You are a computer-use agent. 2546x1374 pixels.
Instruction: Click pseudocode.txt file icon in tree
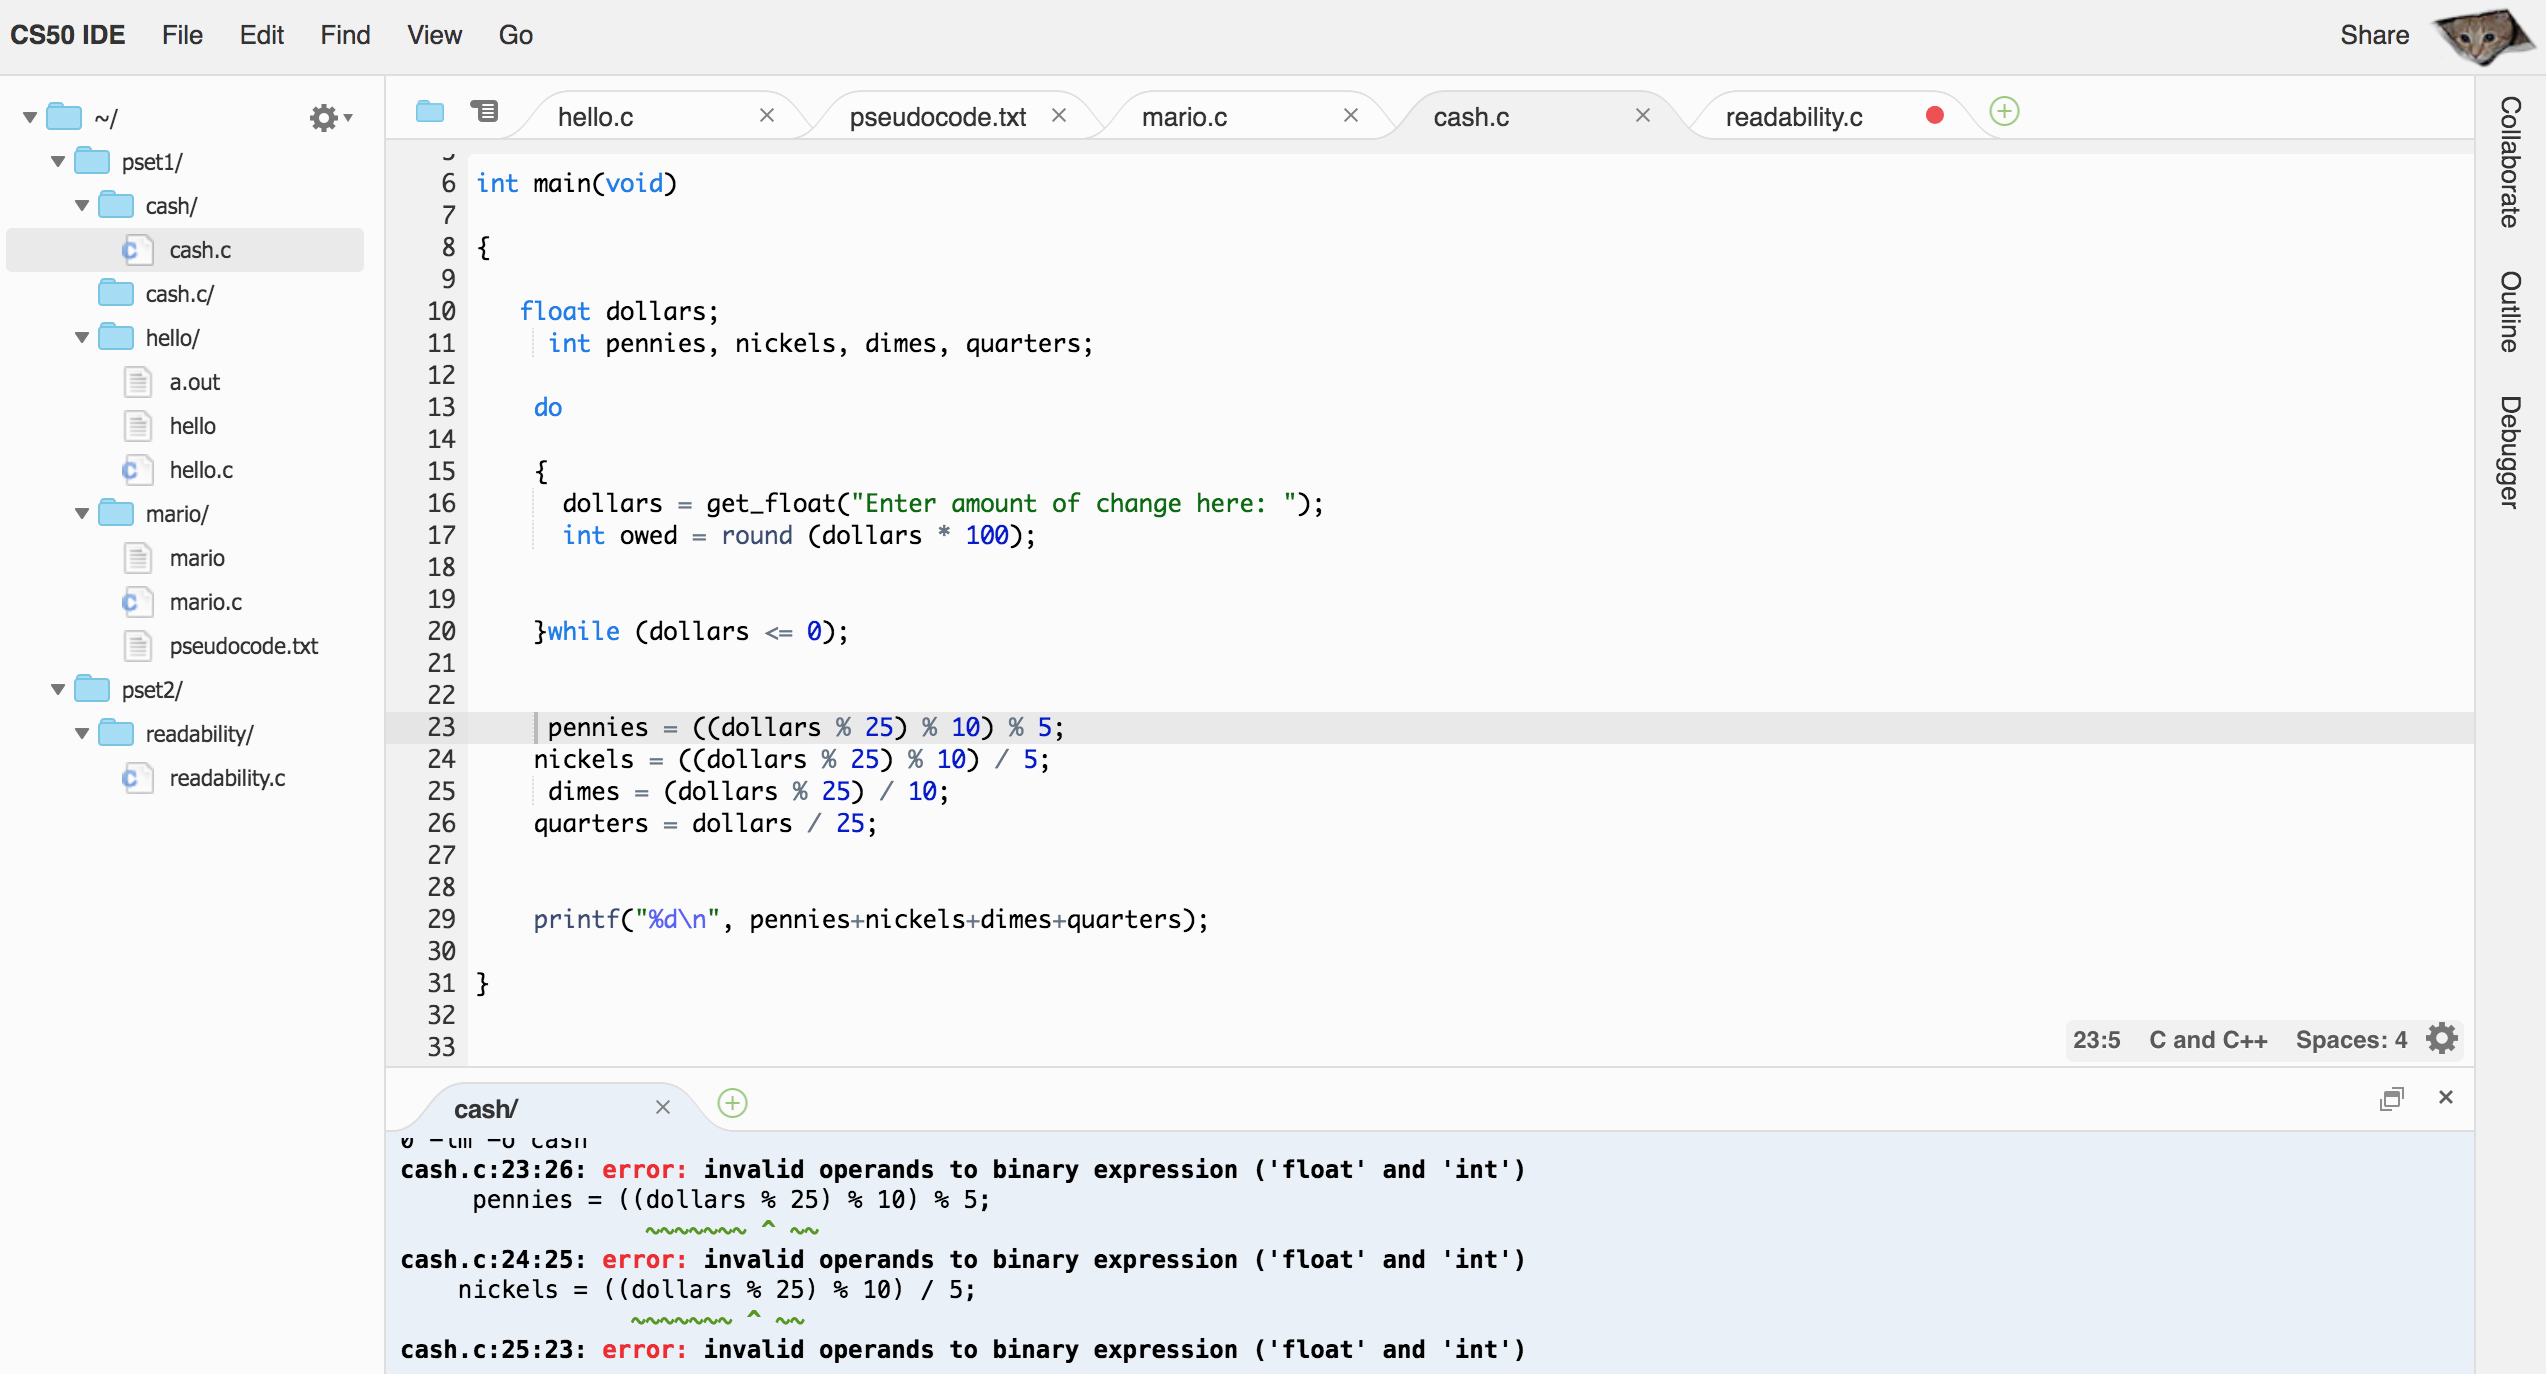pyautogui.click(x=137, y=646)
